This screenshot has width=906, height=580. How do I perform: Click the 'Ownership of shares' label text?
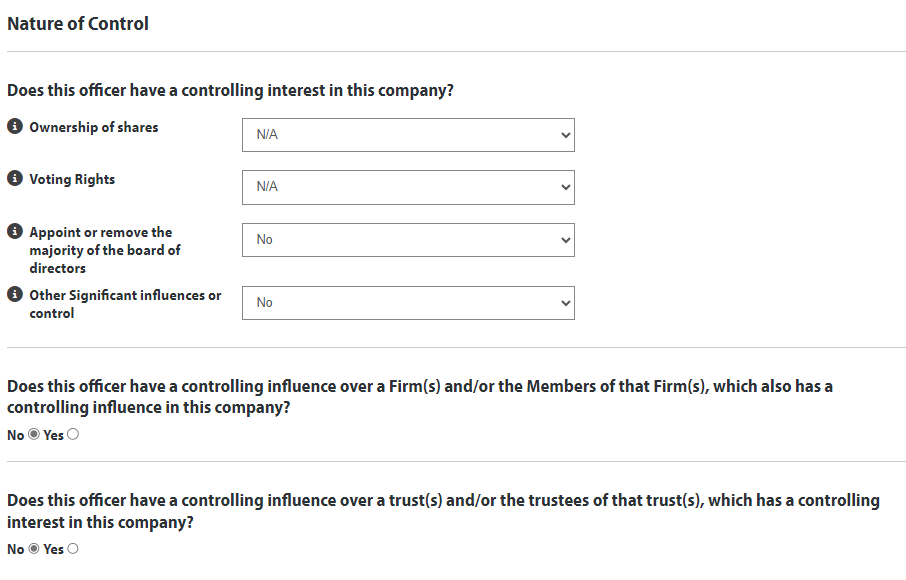coord(93,127)
